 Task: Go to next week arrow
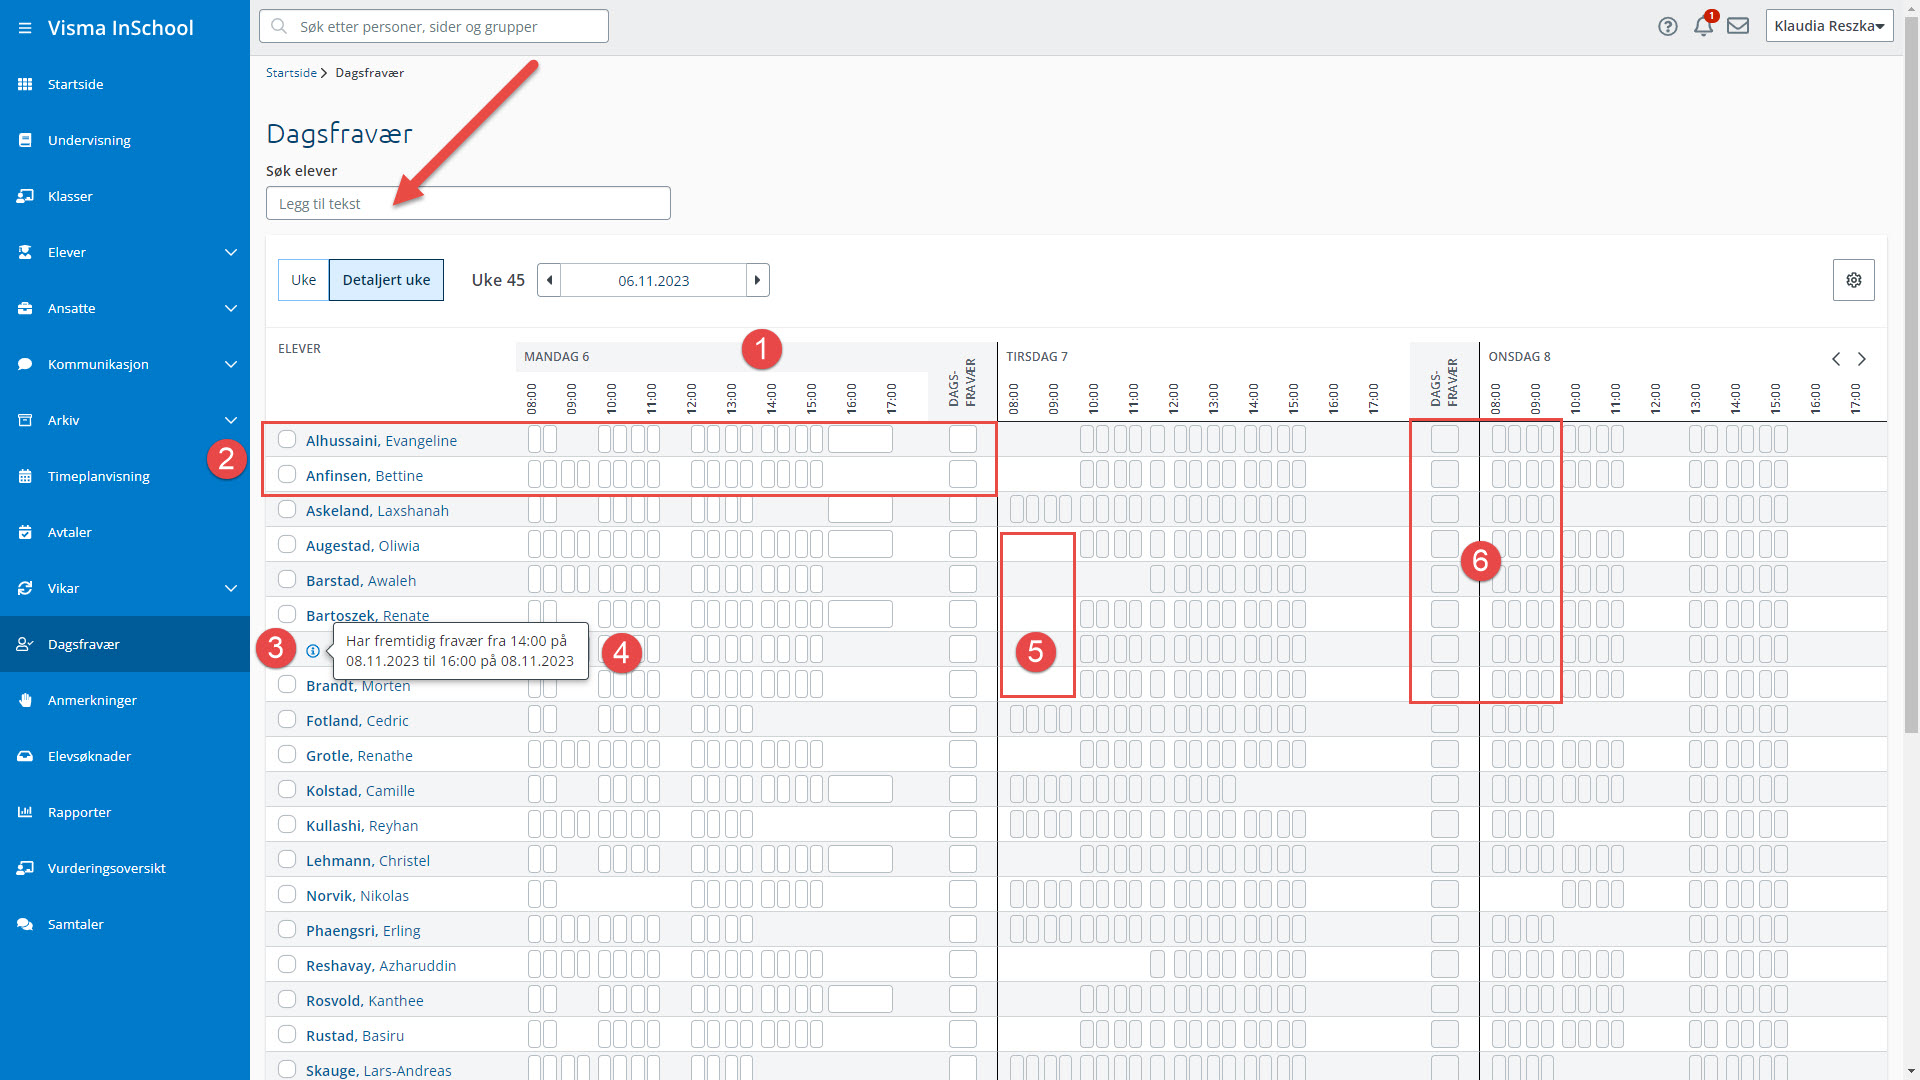pyautogui.click(x=757, y=280)
